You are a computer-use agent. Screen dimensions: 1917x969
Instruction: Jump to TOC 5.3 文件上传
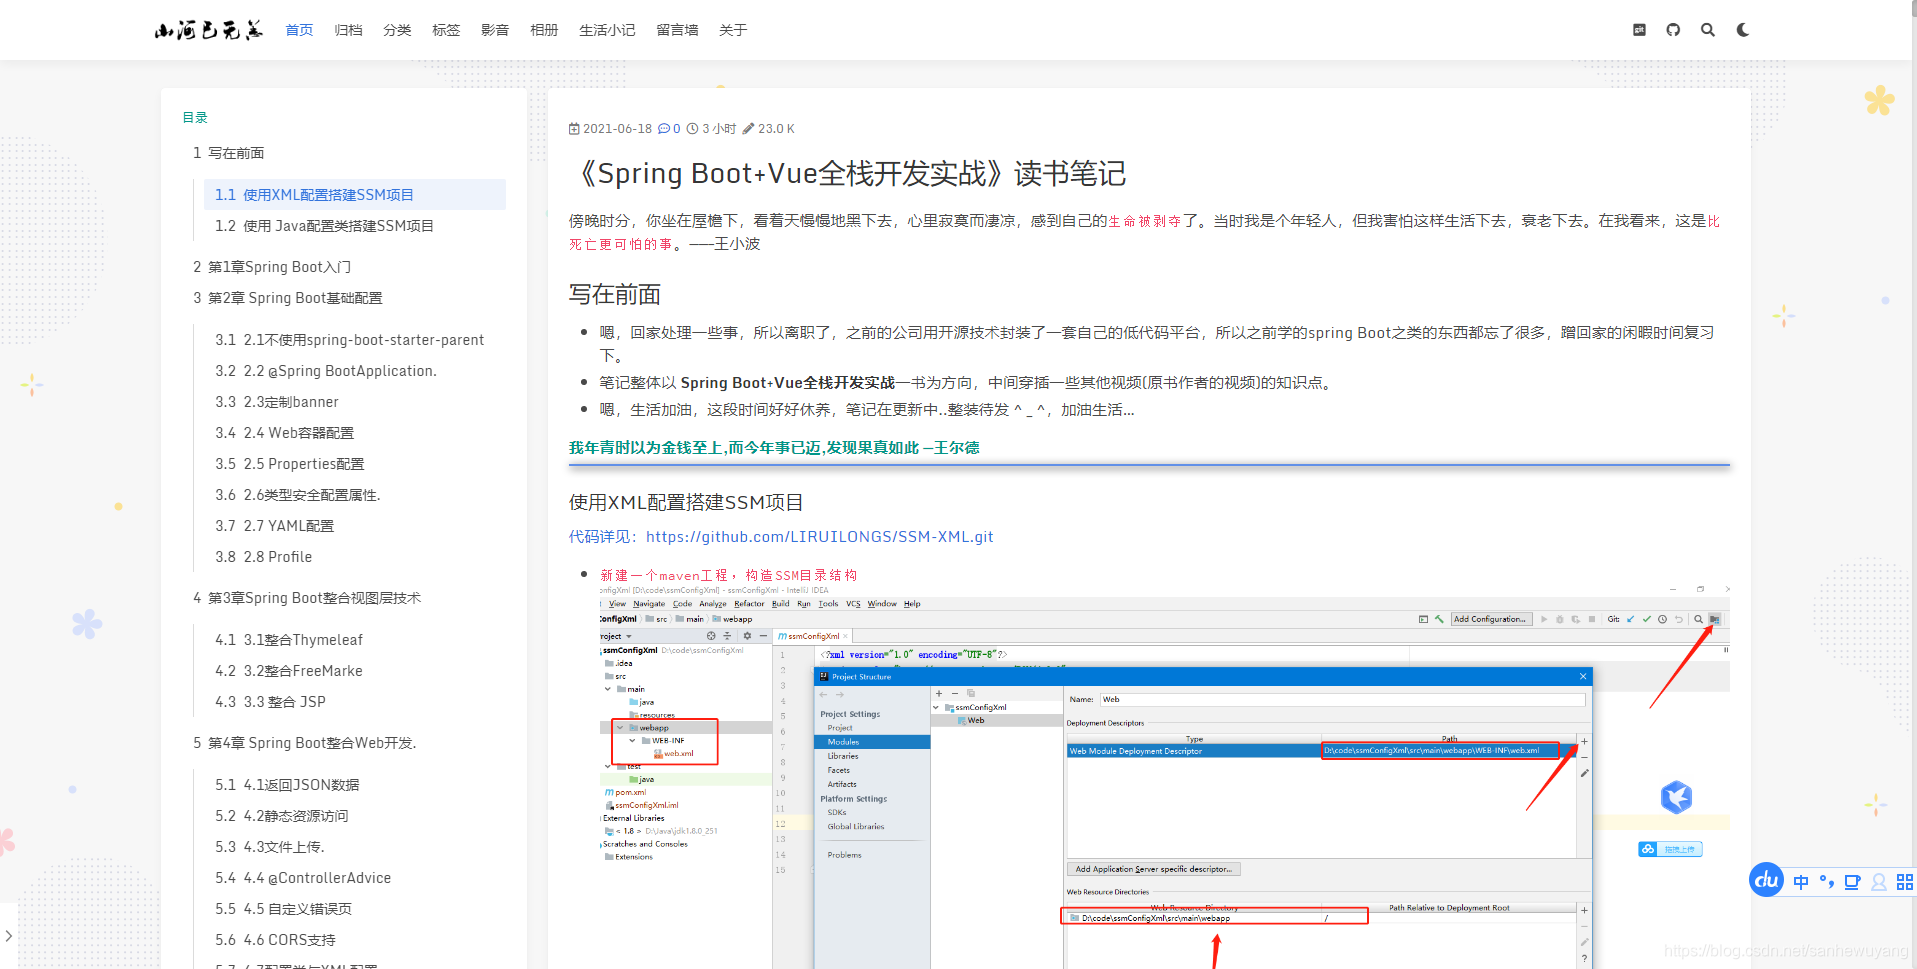[270, 847]
